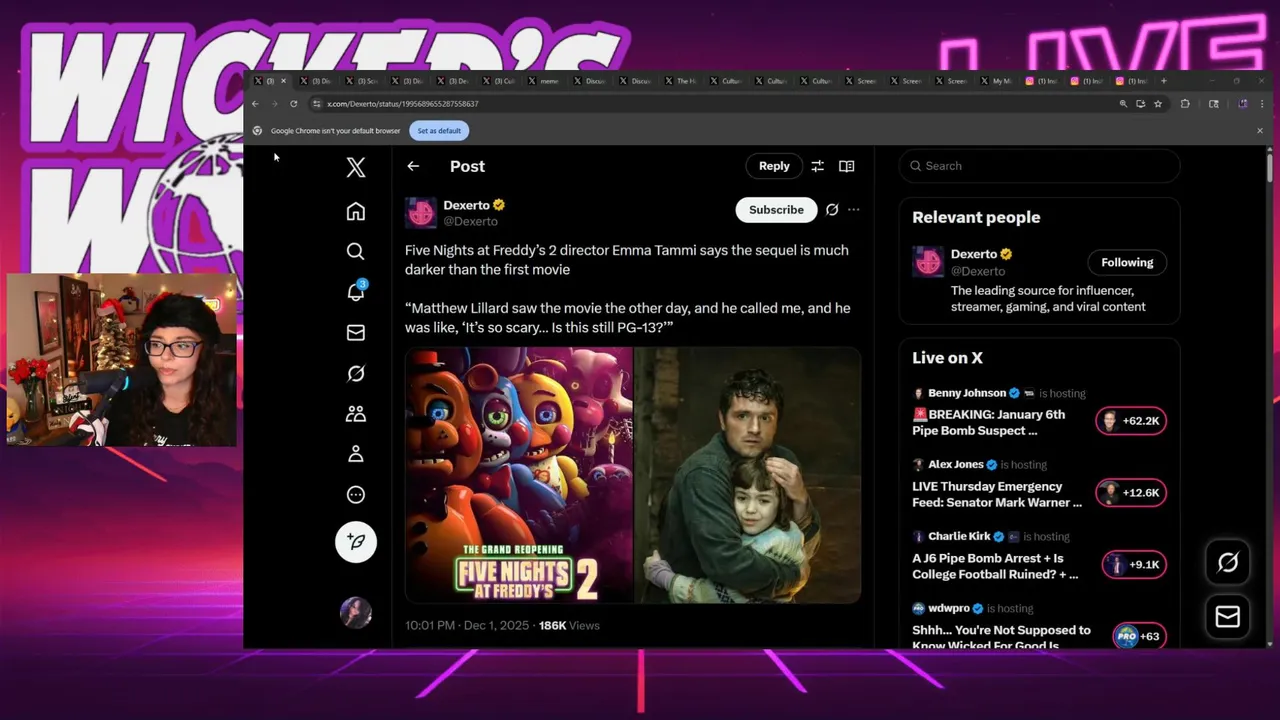Open the reader view book icon
This screenshot has width=1280, height=720.
point(846,166)
